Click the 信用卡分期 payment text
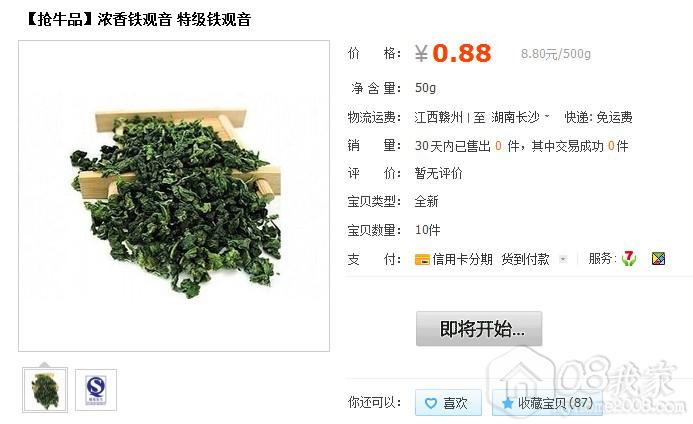The width and height of the screenshot is (693, 424). coord(462,259)
